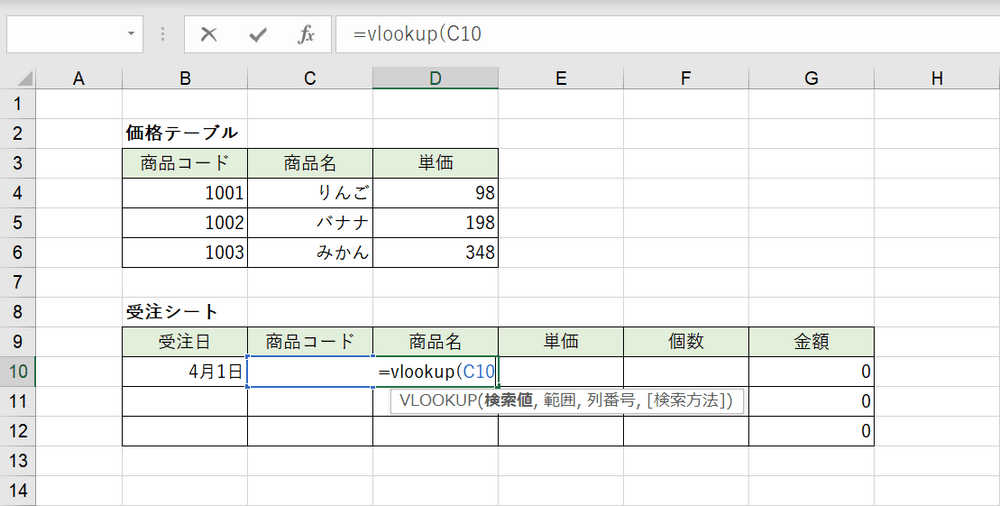Click in the formula bar text =vlookup(C10
This screenshot has width=1000, height=506.
[x=417, y=34]
